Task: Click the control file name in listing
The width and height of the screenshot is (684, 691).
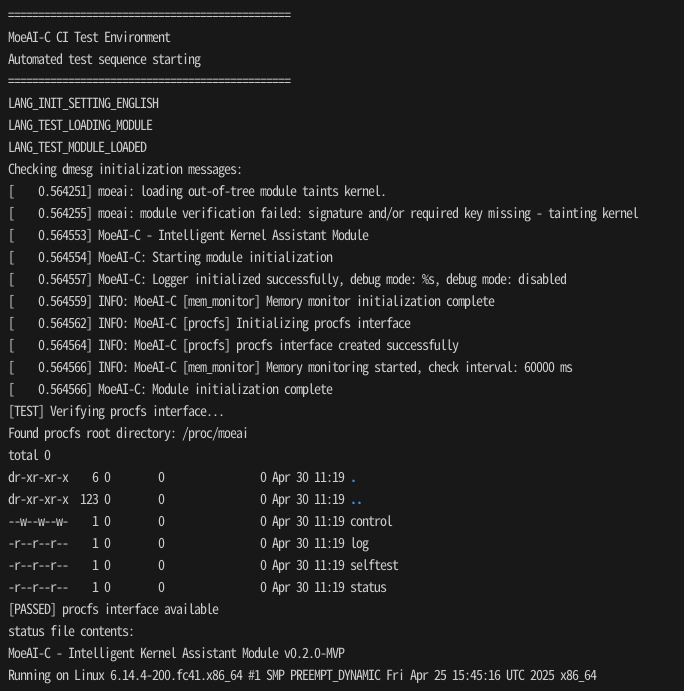Action: coord(371,521)
